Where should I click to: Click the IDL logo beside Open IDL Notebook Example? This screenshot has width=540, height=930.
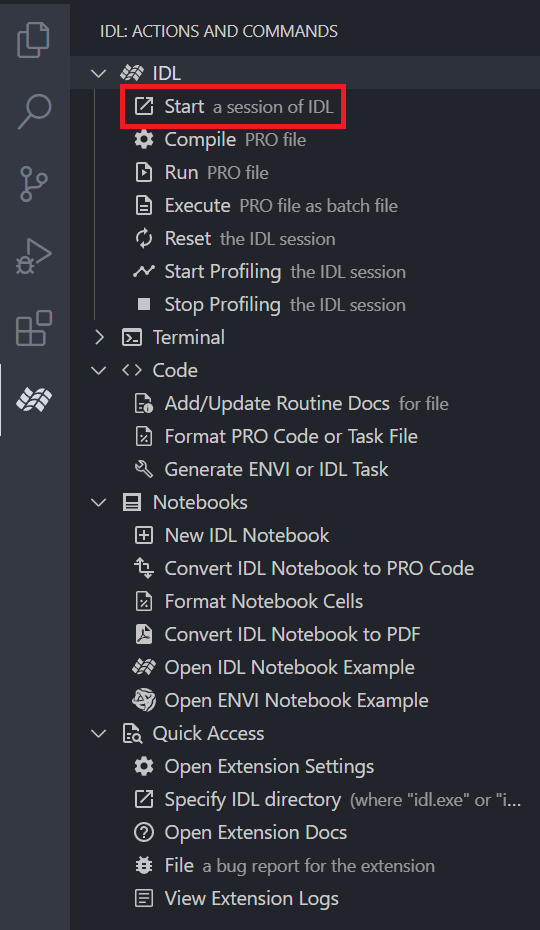pos(144,667)
